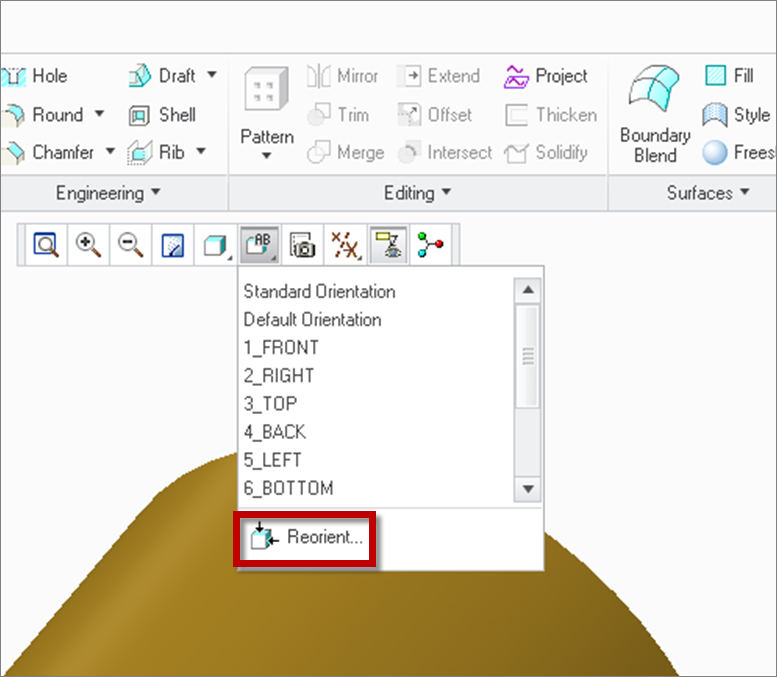This screenshot has width=777, height=677.
Task: Select the Chamfer tool
Action: (x=48, y=153)
